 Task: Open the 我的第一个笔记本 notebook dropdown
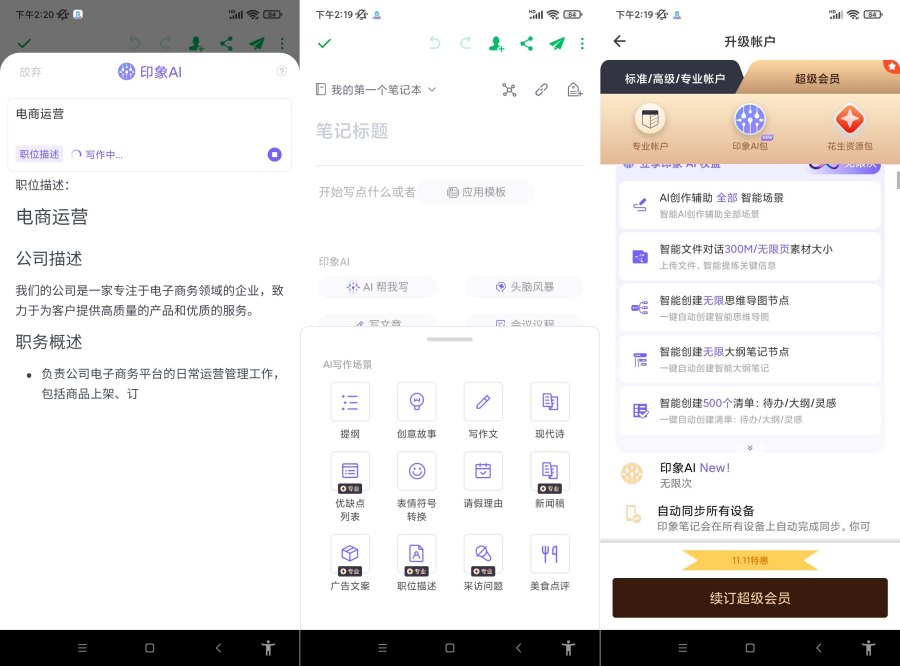point(376,89)
